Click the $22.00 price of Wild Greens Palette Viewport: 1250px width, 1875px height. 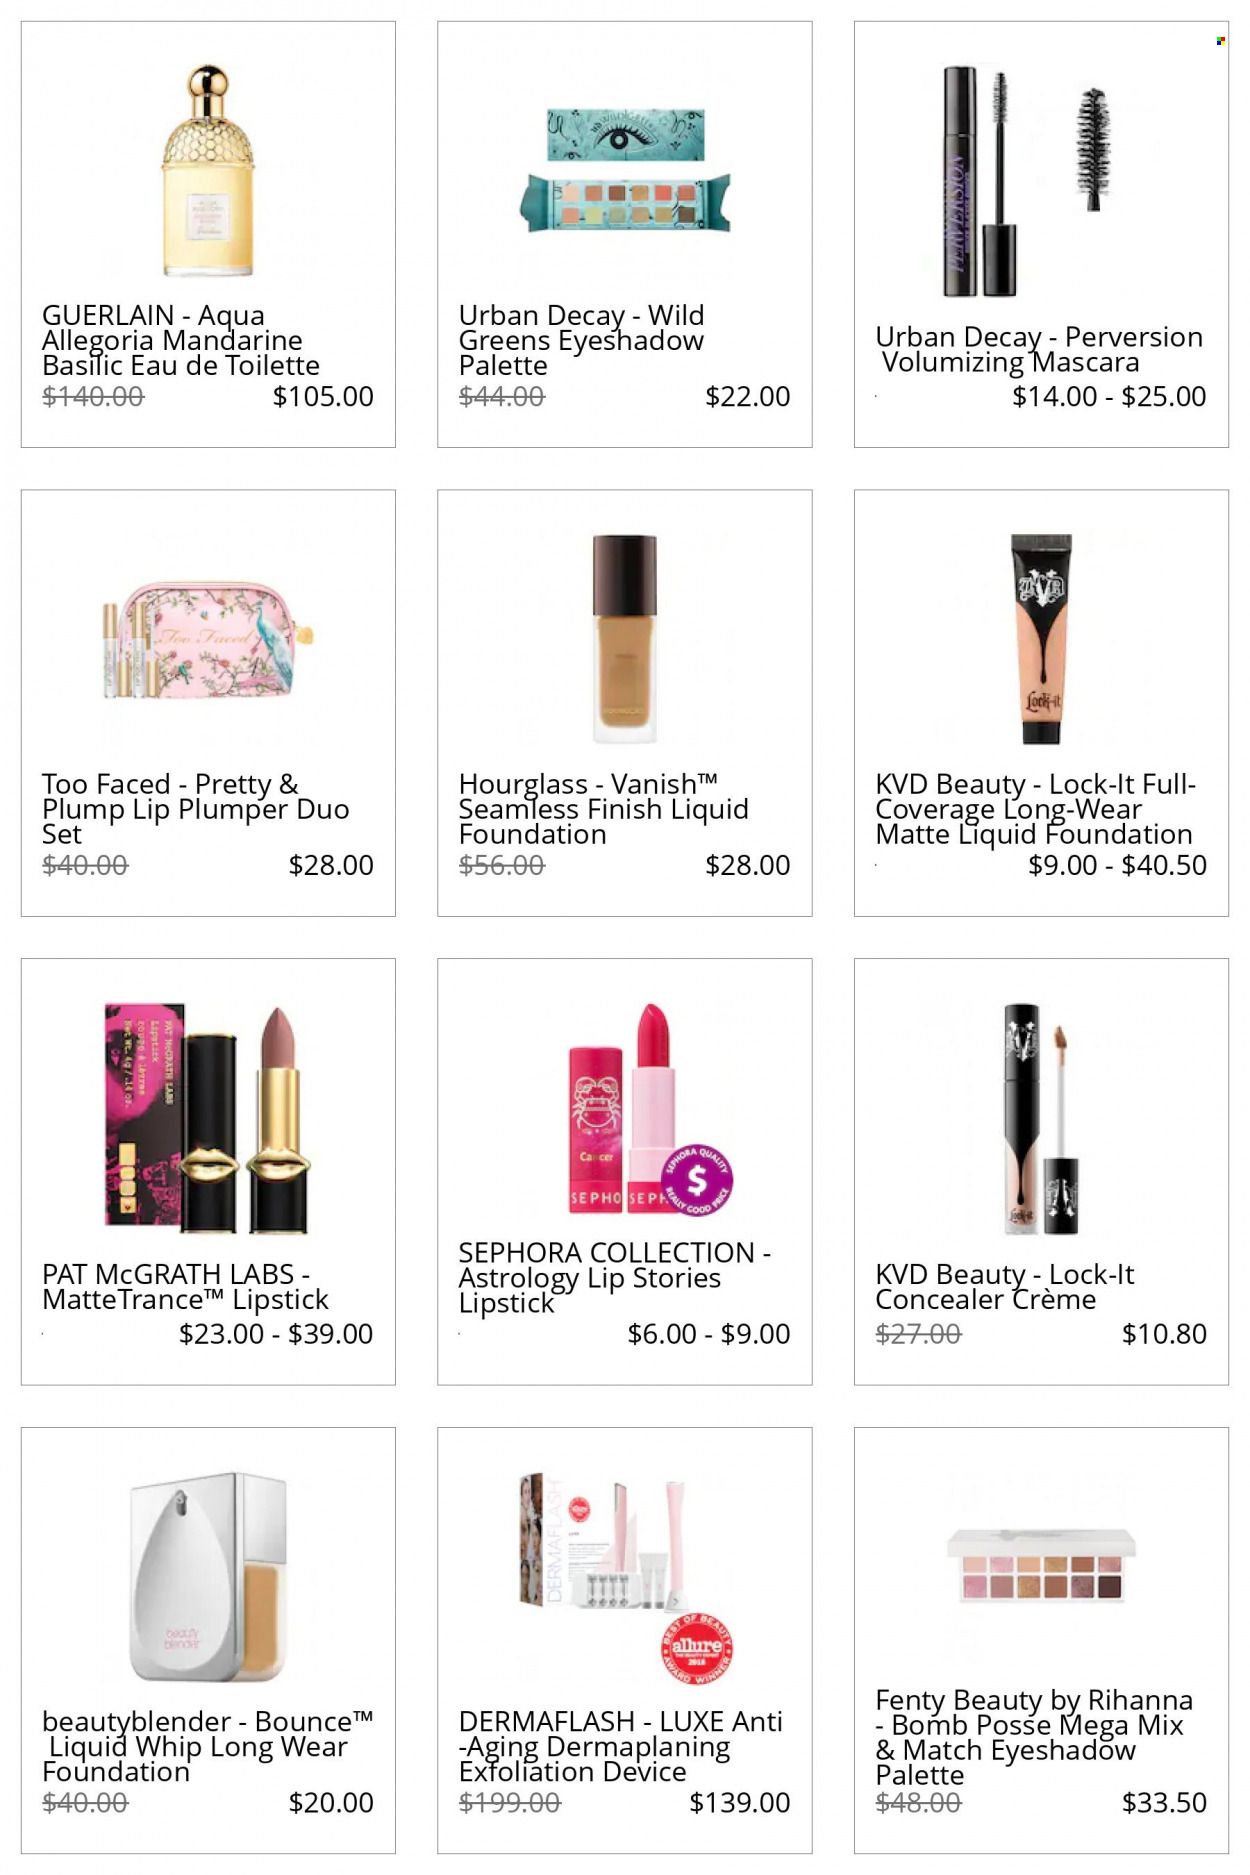(747, 396)
